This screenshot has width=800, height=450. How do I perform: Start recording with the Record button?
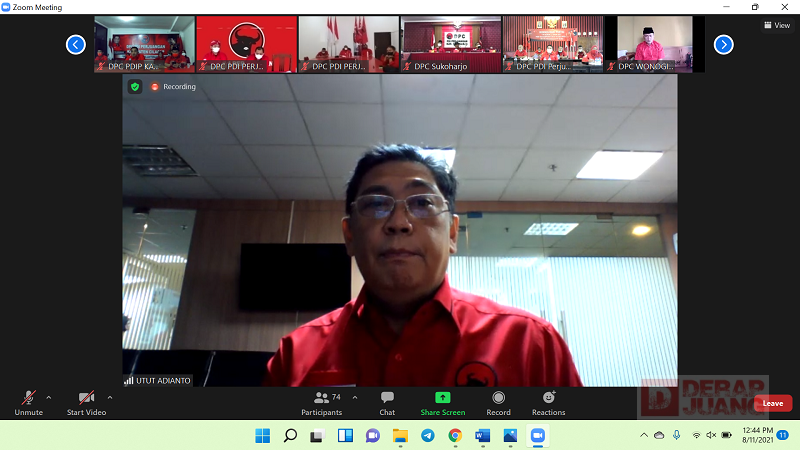click(498, 403)
